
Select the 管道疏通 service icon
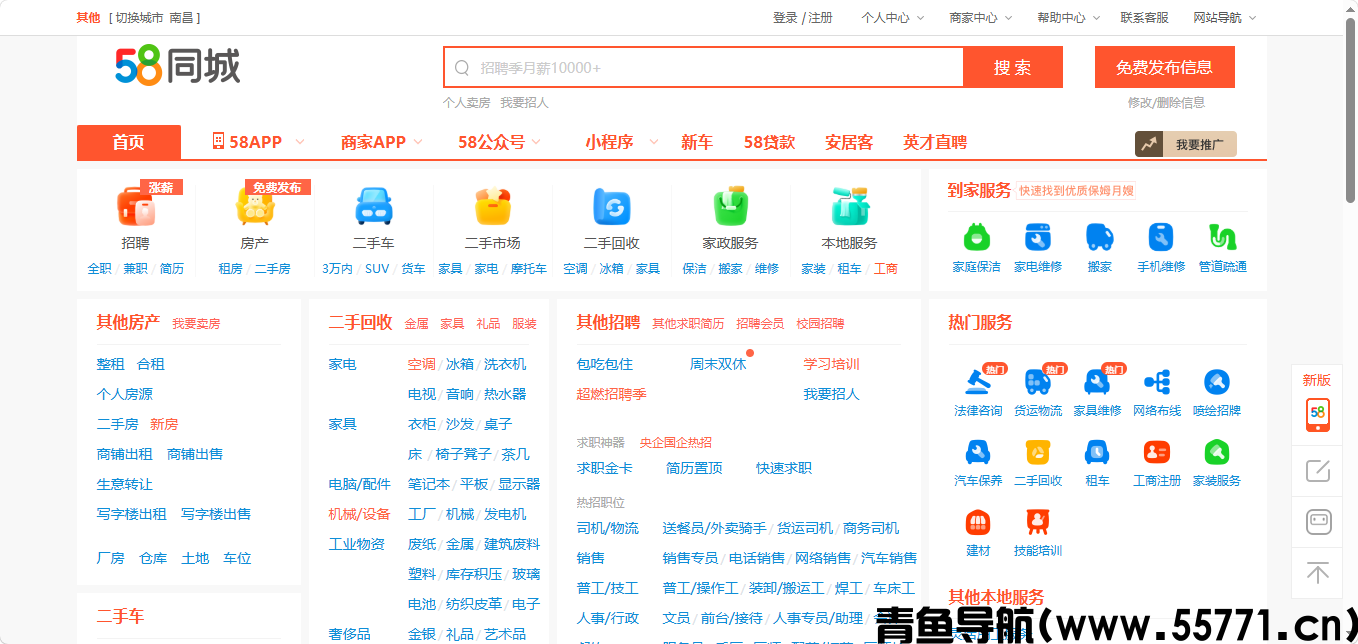tap(1222, 237)
